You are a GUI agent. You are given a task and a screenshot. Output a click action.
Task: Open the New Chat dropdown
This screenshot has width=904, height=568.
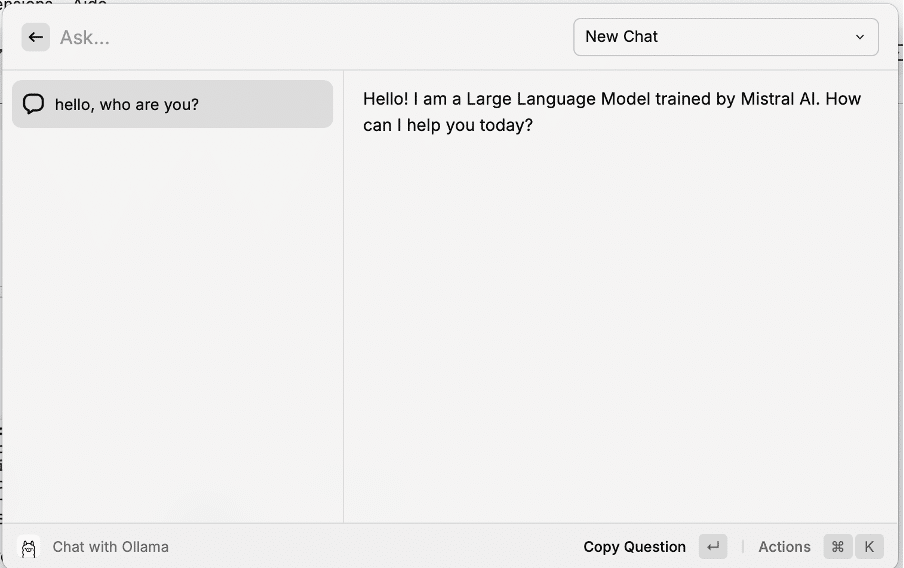pos(725,37)
